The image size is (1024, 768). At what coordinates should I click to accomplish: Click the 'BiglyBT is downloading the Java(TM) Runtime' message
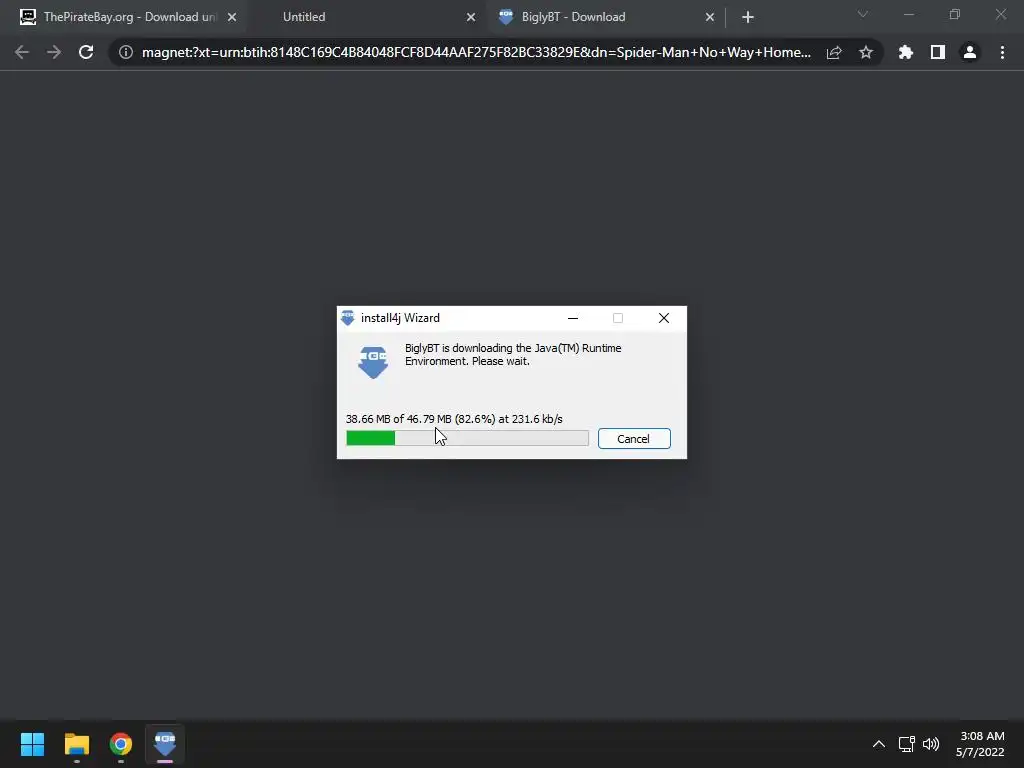pyautogui.click(x=513, y=355)
